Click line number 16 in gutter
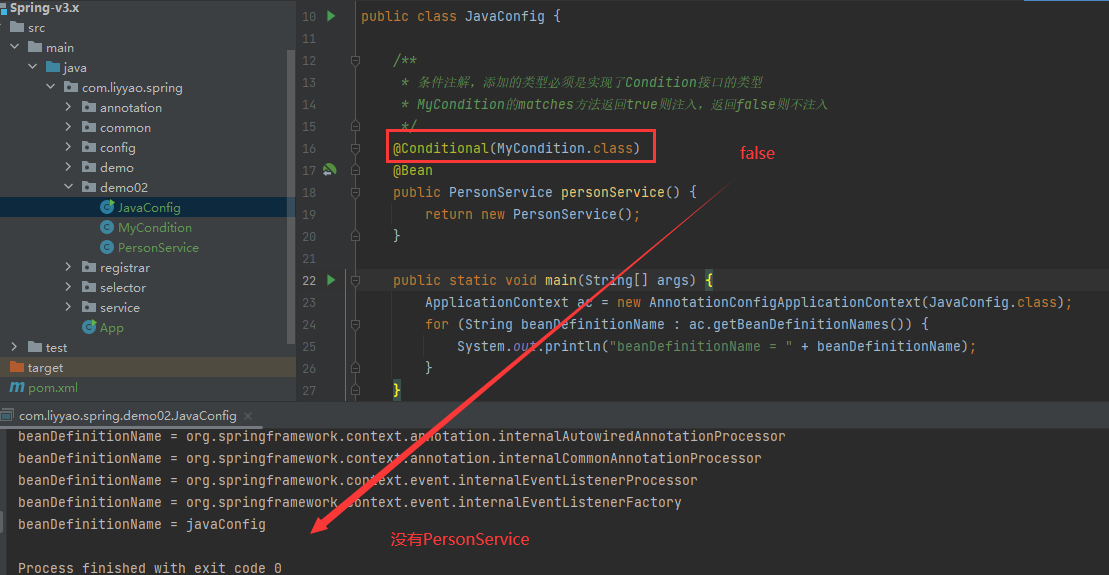The width and height of the screenshot is (1109, 575). (309, 149)
